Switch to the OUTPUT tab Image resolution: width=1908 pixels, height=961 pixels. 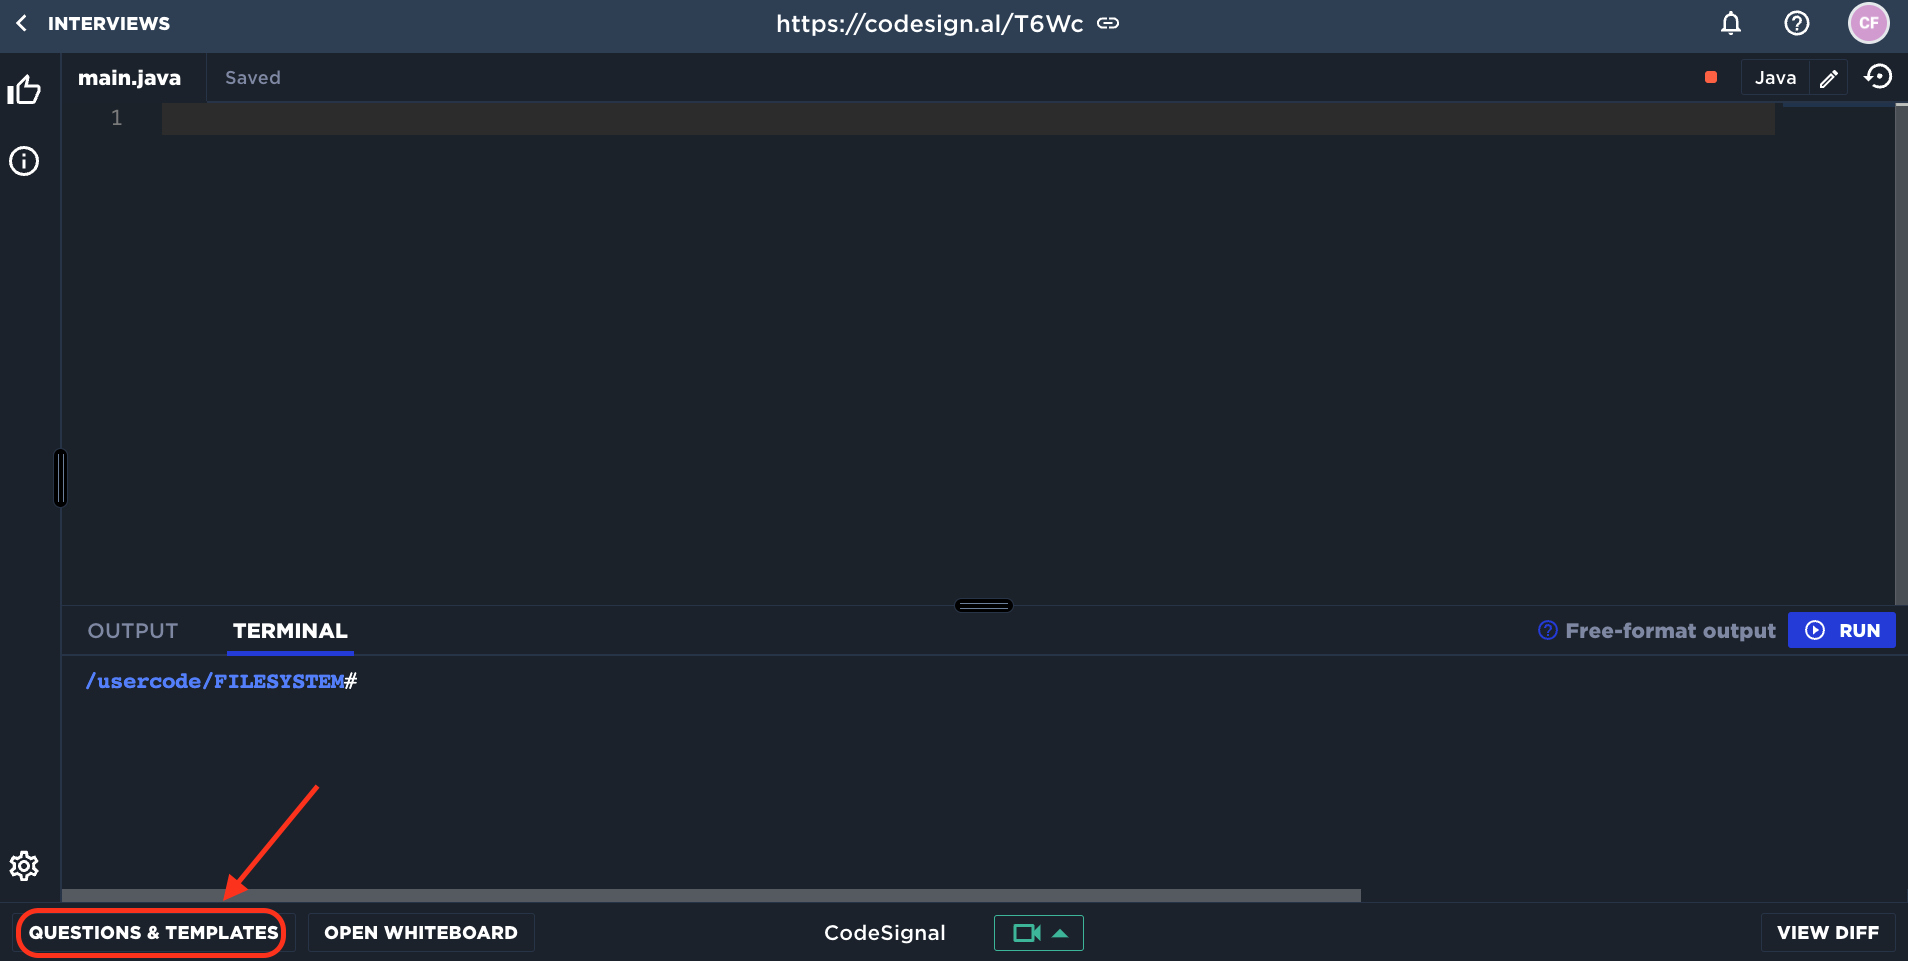click(133, 631)
